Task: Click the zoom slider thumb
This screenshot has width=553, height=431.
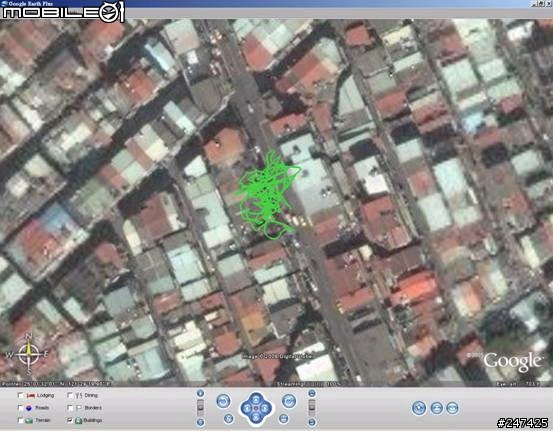Action: (200, 408)
